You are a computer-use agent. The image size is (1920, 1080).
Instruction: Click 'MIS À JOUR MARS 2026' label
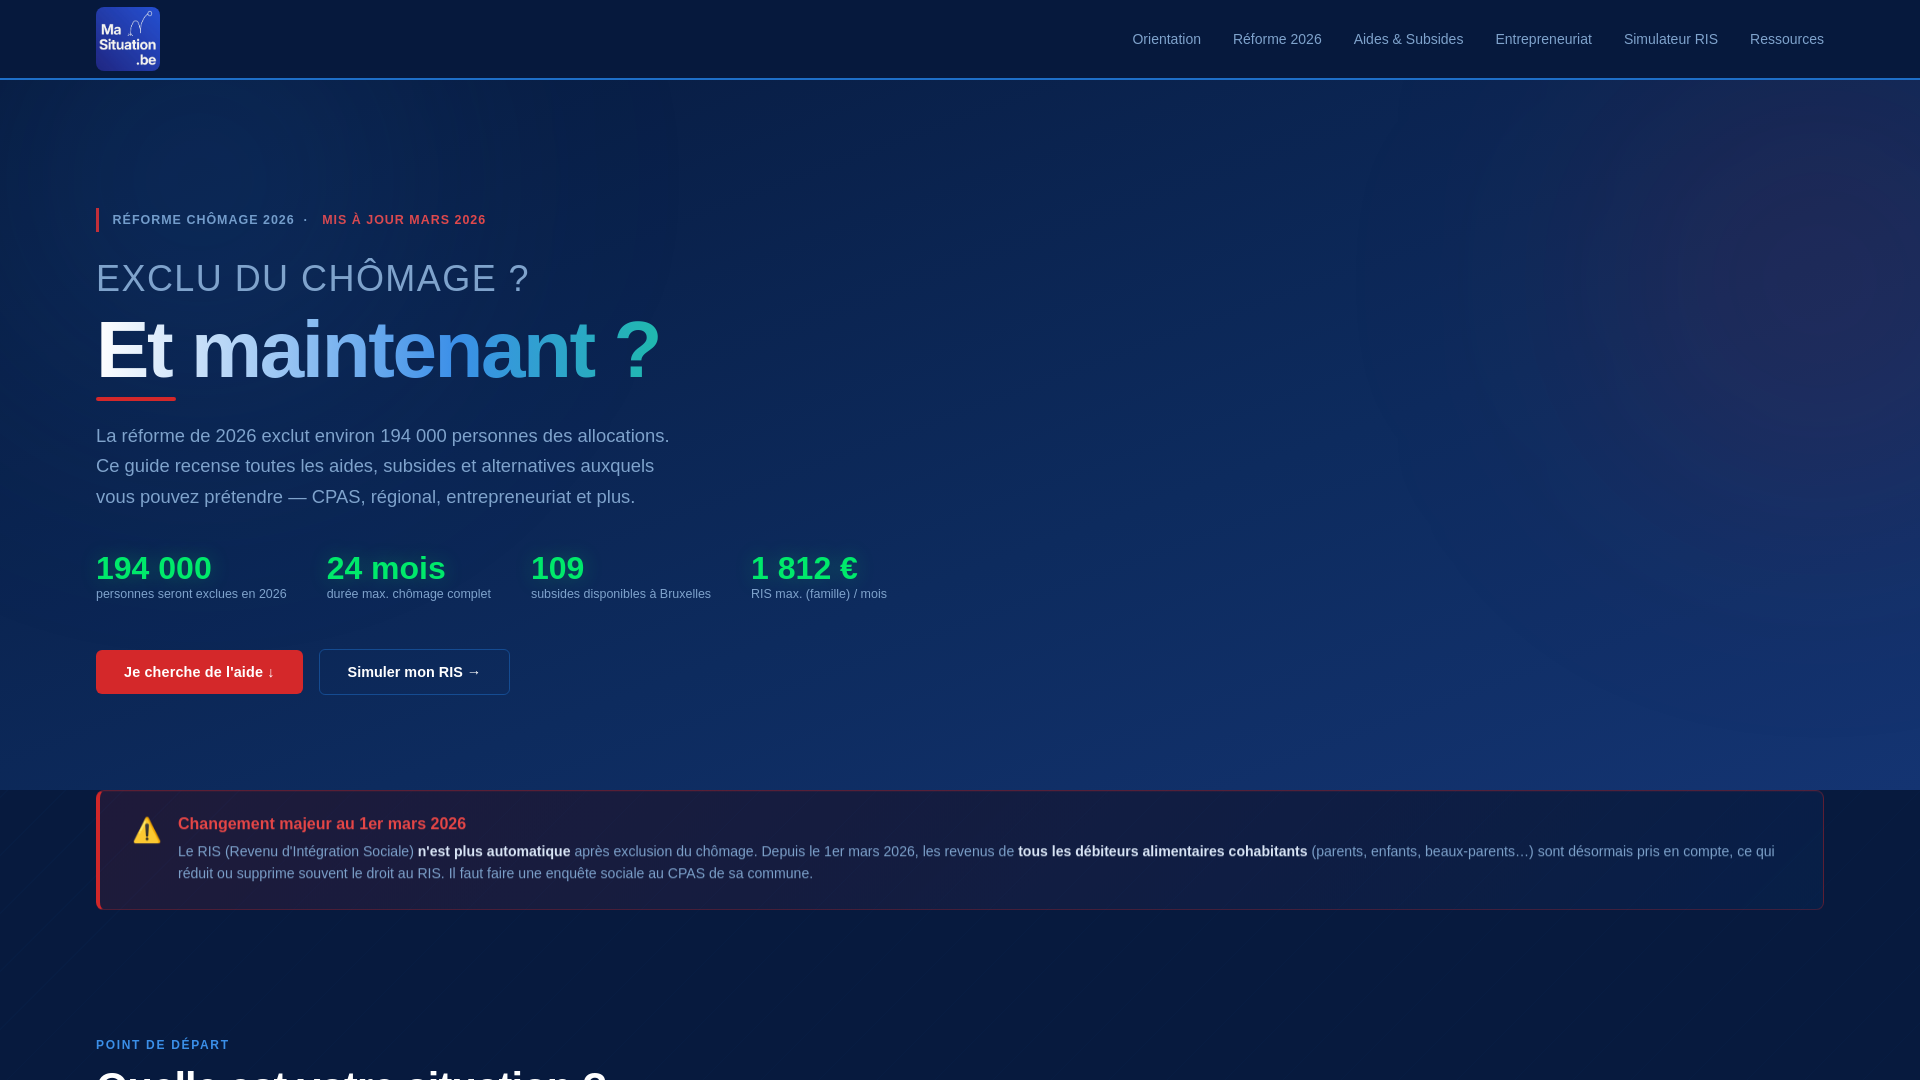tap(404, 220)
